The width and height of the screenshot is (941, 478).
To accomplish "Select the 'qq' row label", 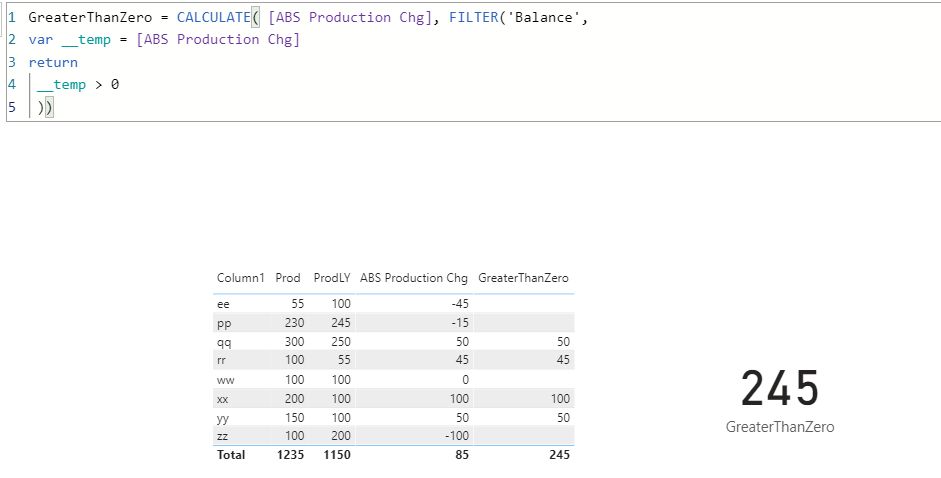I will [224, 342].
